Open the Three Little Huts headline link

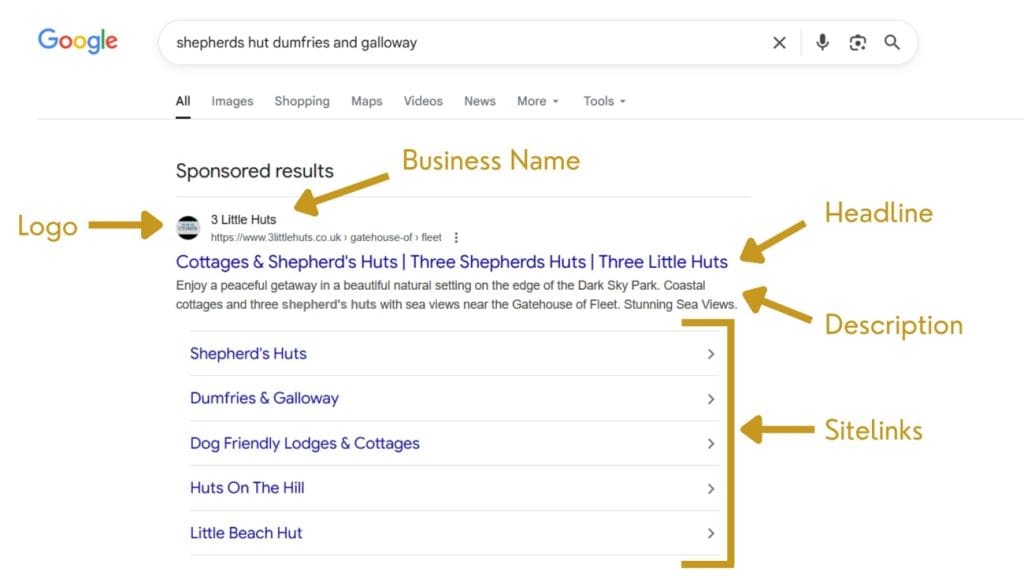pyautogui.click(x=451, y=261)
